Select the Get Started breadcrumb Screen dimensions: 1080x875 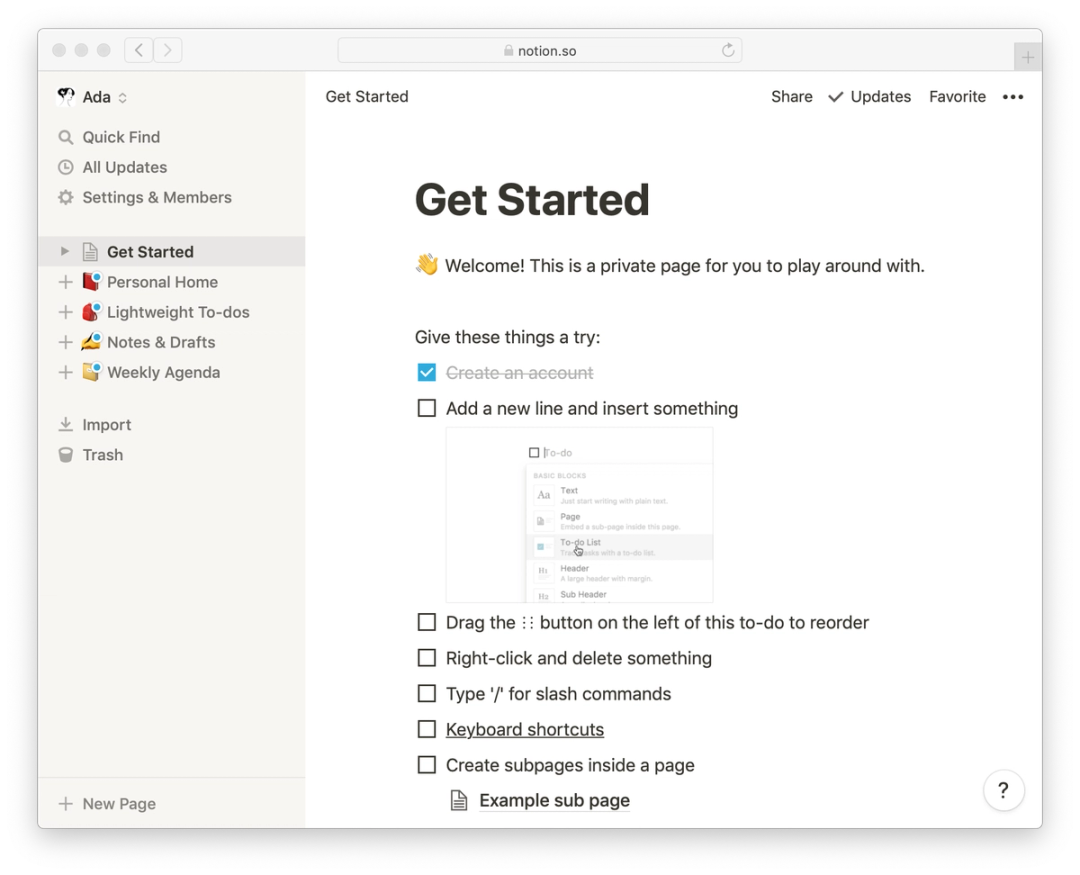click(367, 96)
